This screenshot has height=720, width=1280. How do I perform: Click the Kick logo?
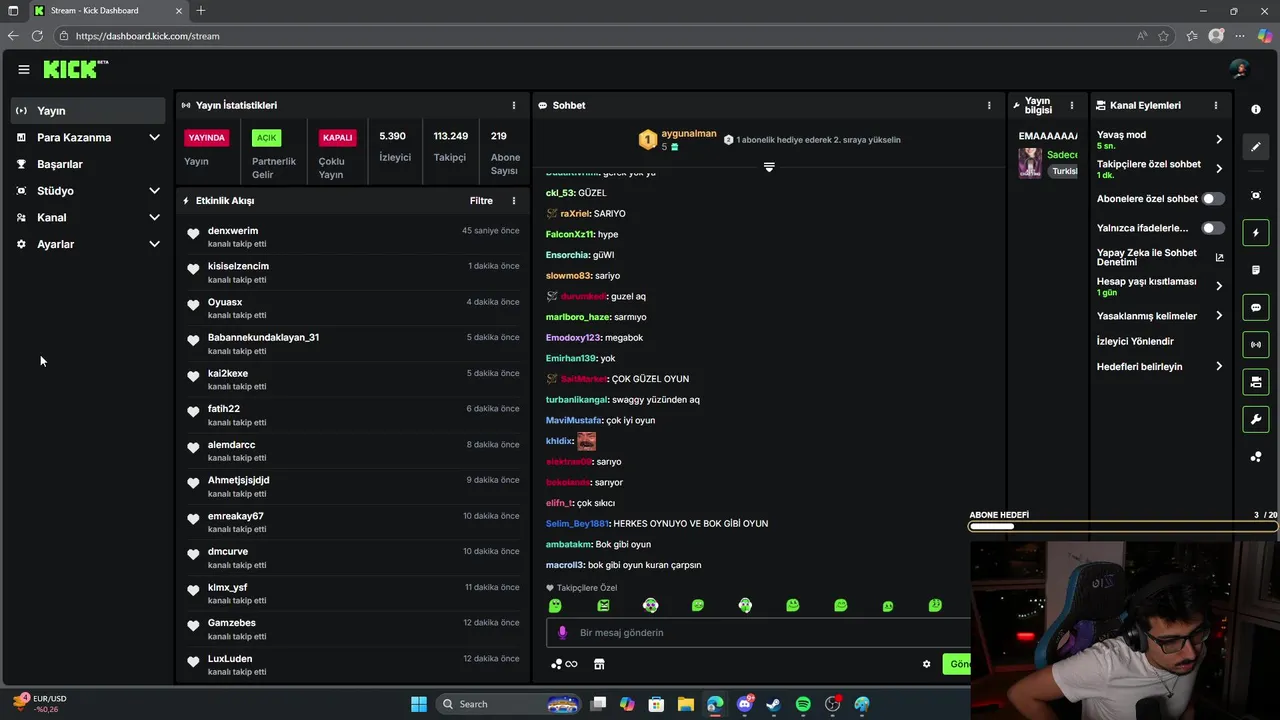click(x=75, y=69)
